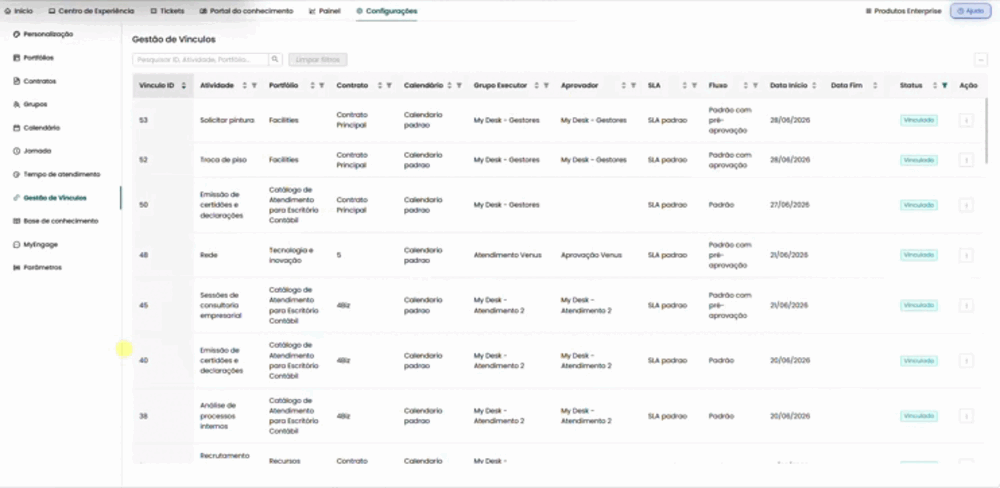The width and height of the screenshot is (1000, 488).
Task: Click the Troca de piso activity cell
Action: pos(223,160)
